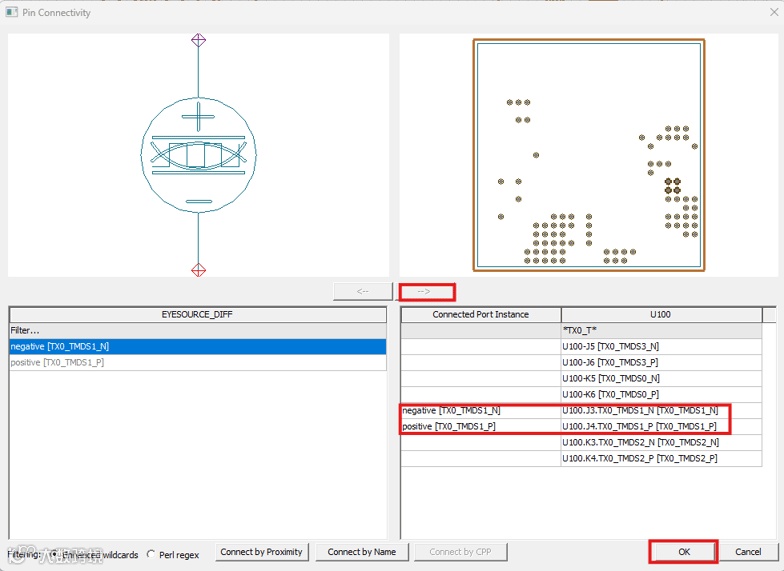Click Connect by Proximity button
784x571 pixels.
pyautogui.click(x=262, y=552)
